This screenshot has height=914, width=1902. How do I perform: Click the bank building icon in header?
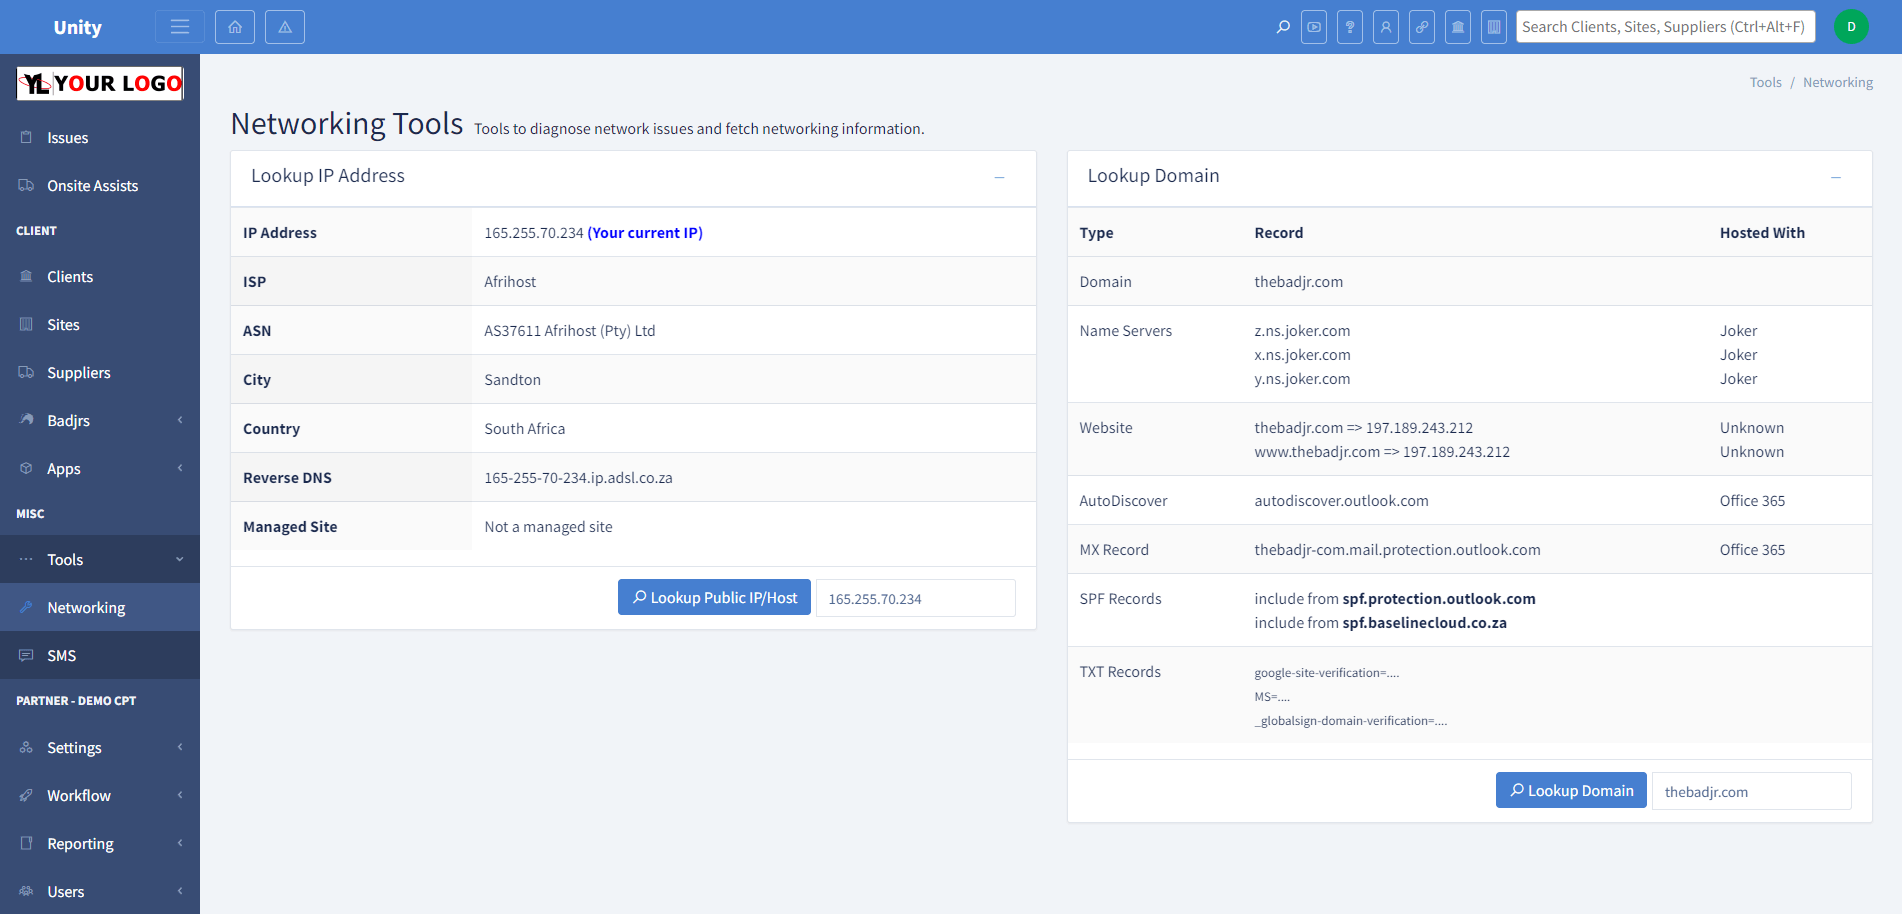pos(1458,27)
